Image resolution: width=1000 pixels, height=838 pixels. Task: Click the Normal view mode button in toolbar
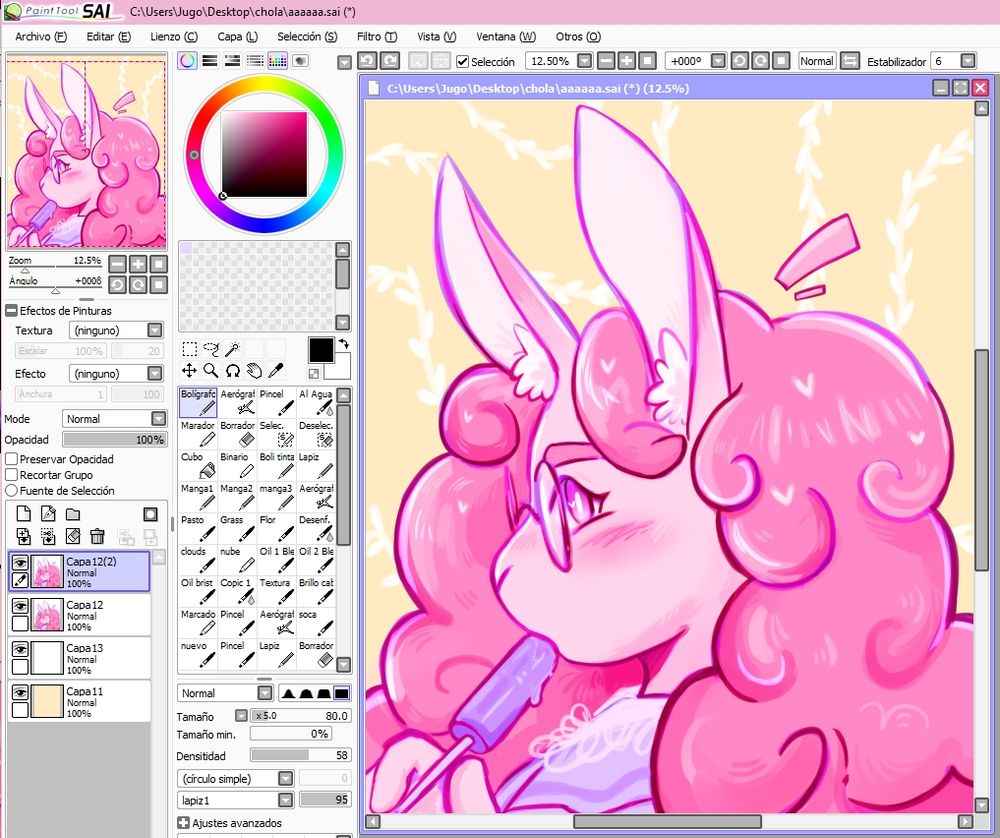tap(817, 61)
